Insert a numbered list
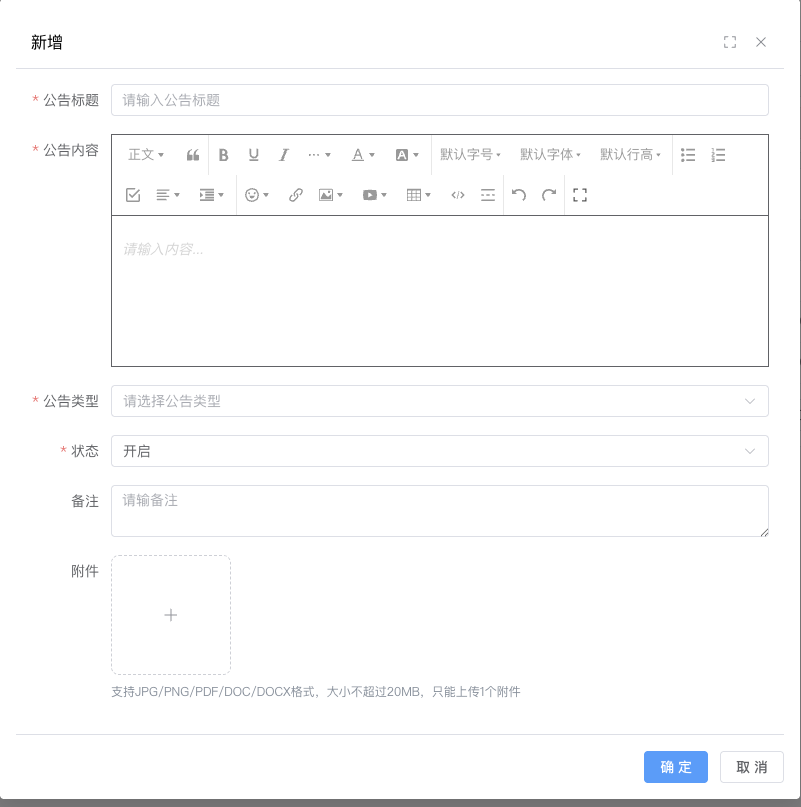Screen dimensions: 801x807 [x=718, y=155]
